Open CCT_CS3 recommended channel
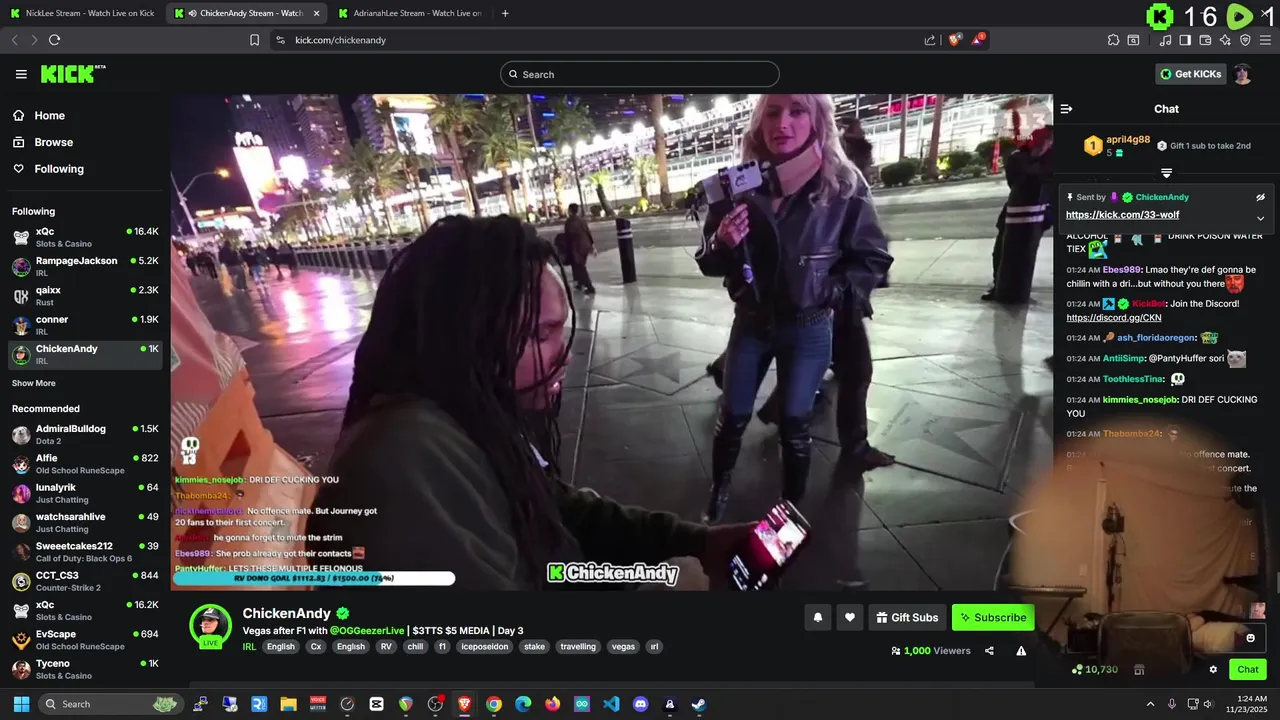The width and height of the screenshot is (1280, 720). (85, 581)
